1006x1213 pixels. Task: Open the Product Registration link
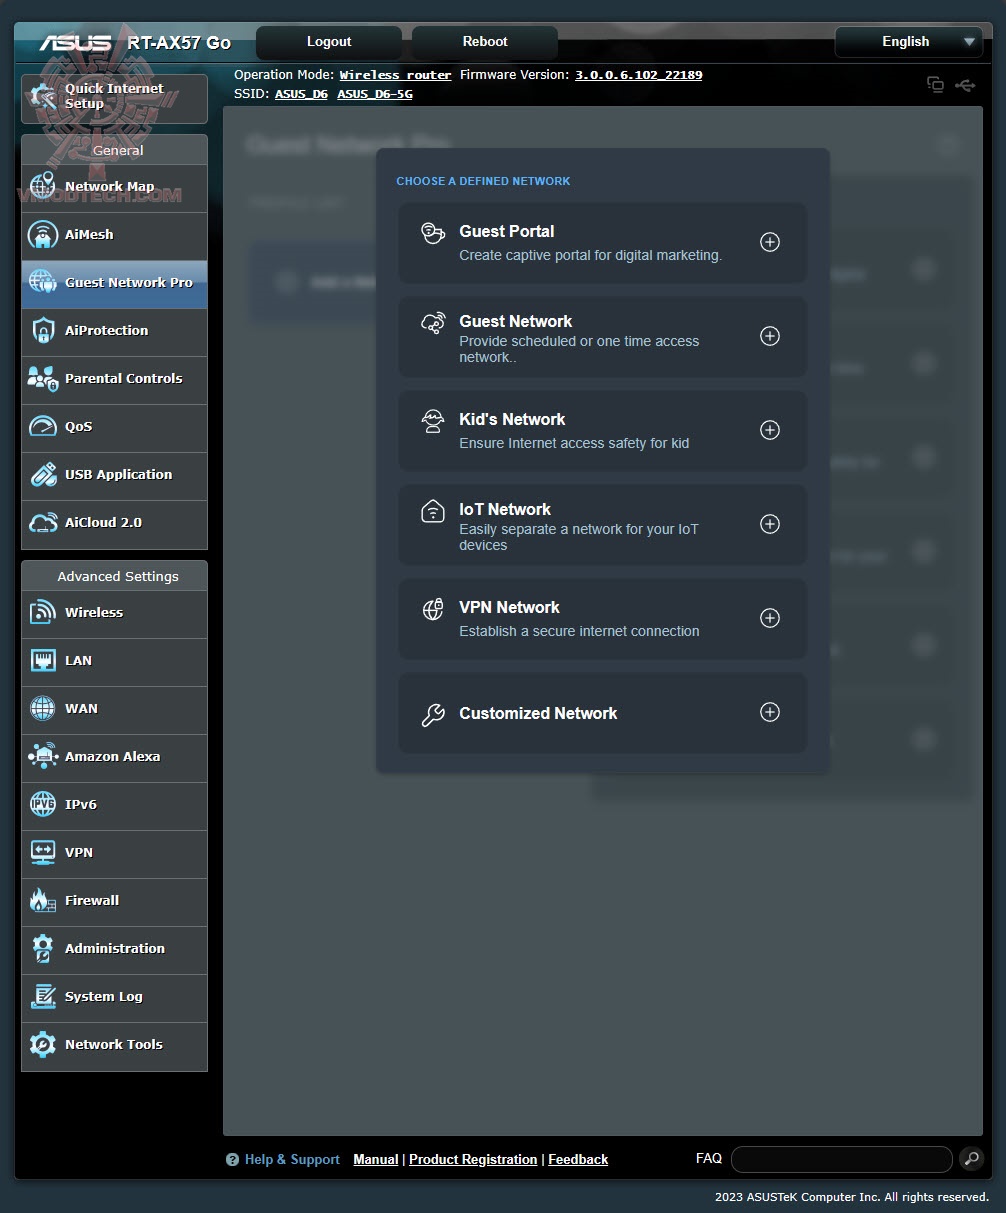click(473, 1159)
